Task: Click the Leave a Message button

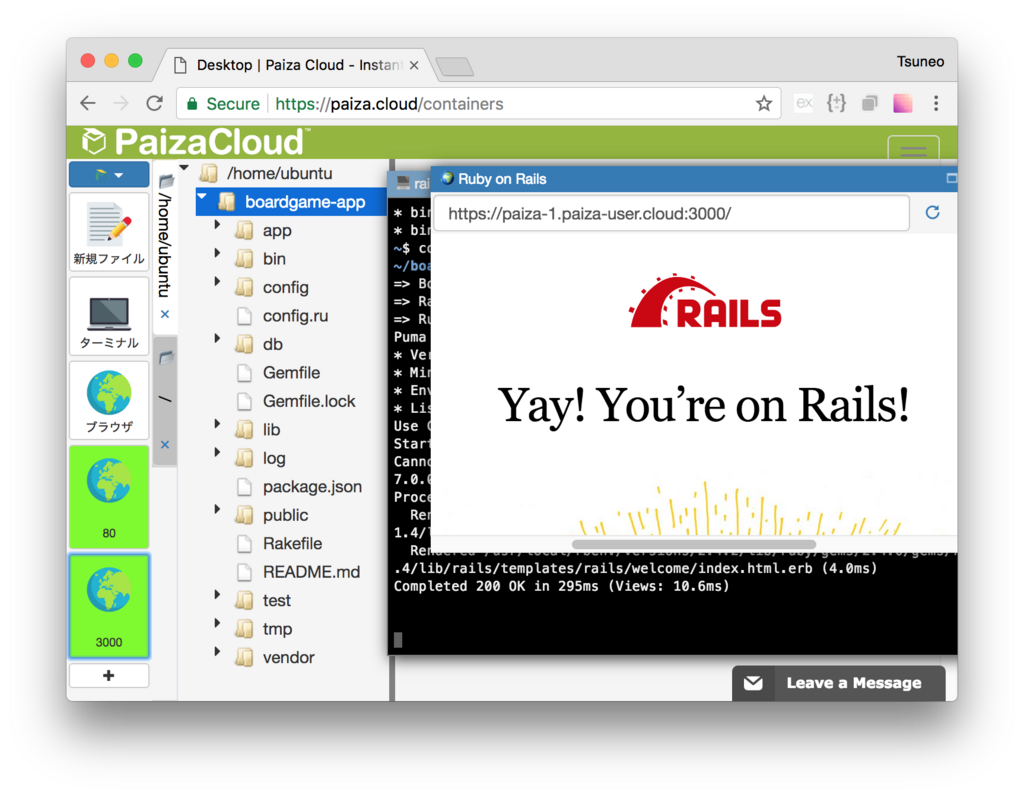Action: click(839, 683)
